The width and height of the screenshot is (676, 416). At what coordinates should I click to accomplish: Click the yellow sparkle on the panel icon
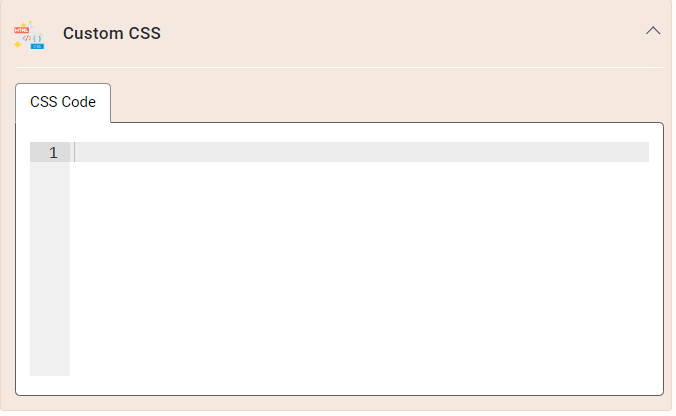(17, 44)
